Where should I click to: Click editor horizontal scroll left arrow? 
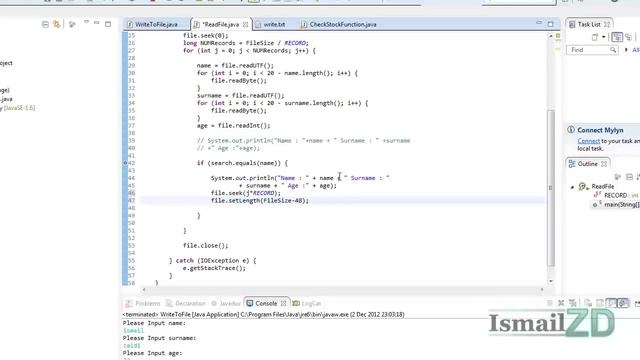pos(144,289)
